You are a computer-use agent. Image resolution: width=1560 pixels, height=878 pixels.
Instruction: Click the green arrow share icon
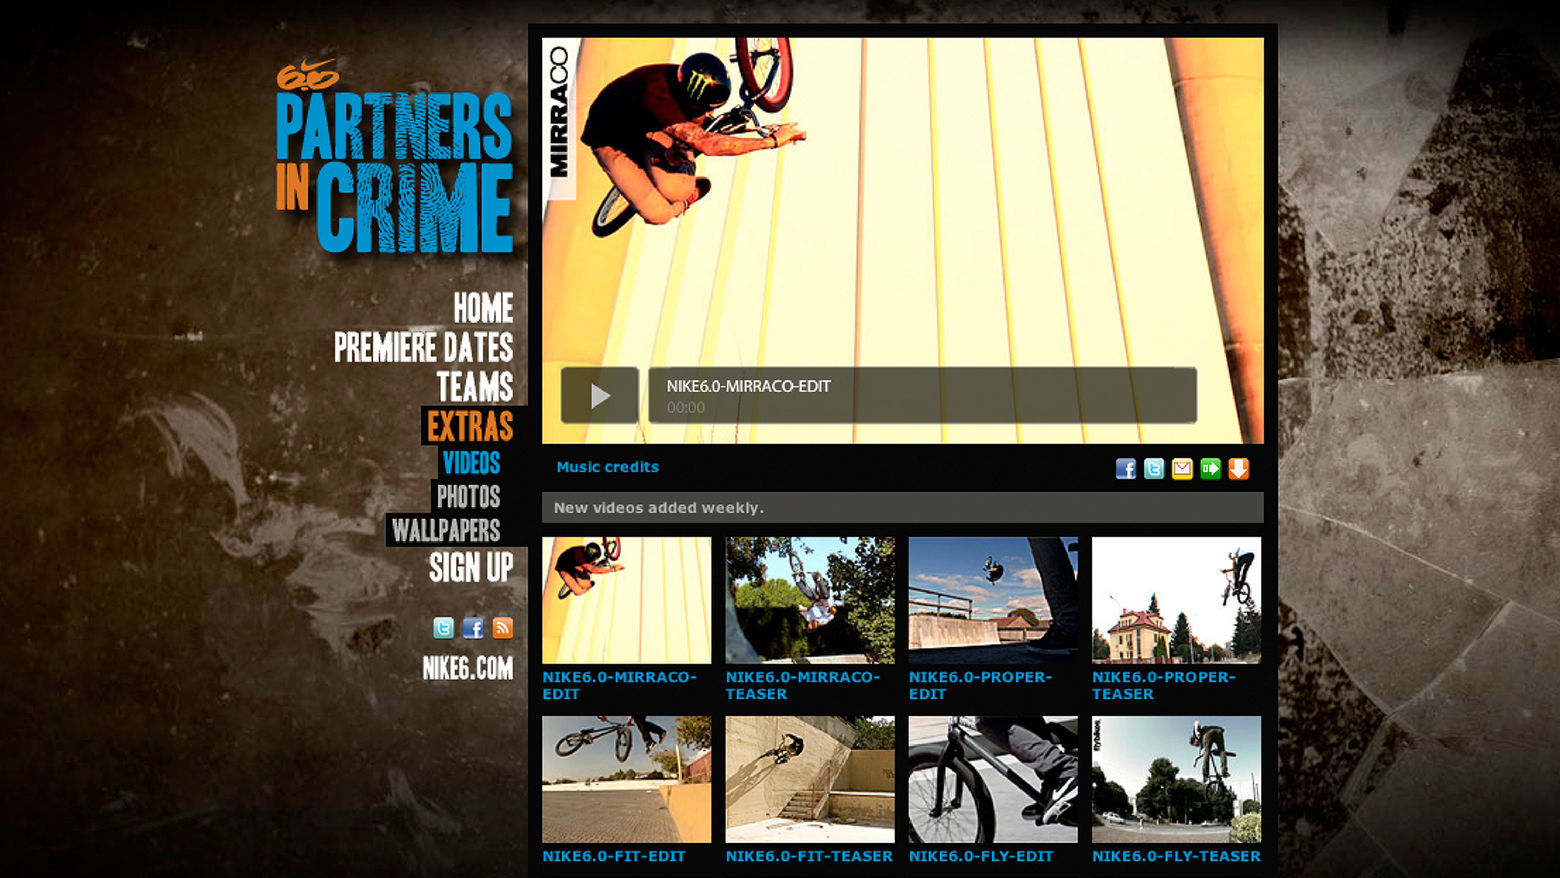[1210, 469]
